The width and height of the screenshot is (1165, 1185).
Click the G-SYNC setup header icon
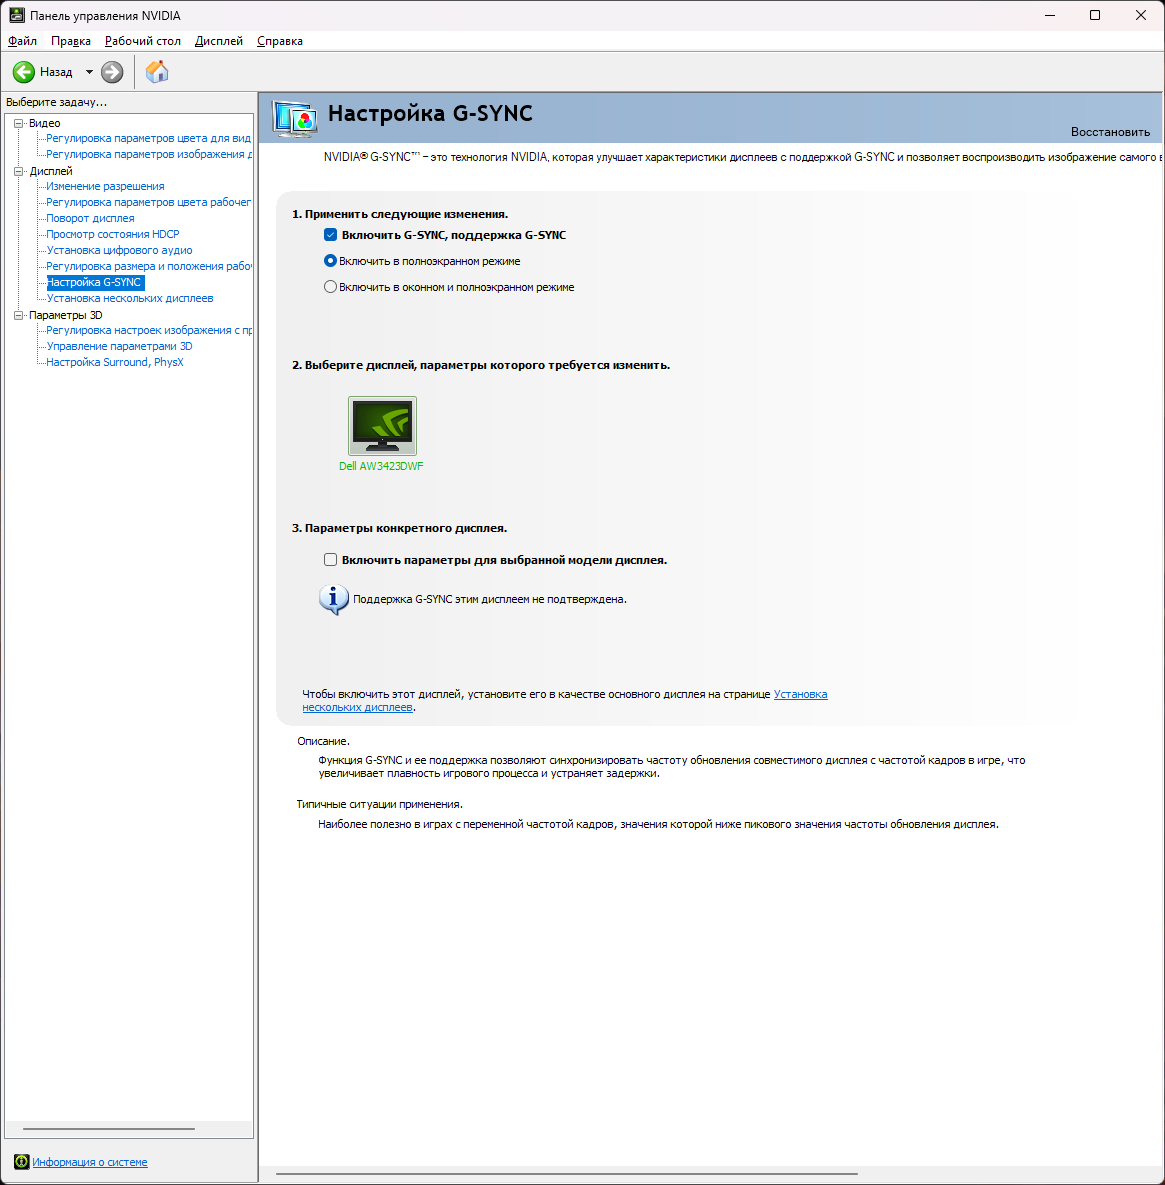point(295,118)
